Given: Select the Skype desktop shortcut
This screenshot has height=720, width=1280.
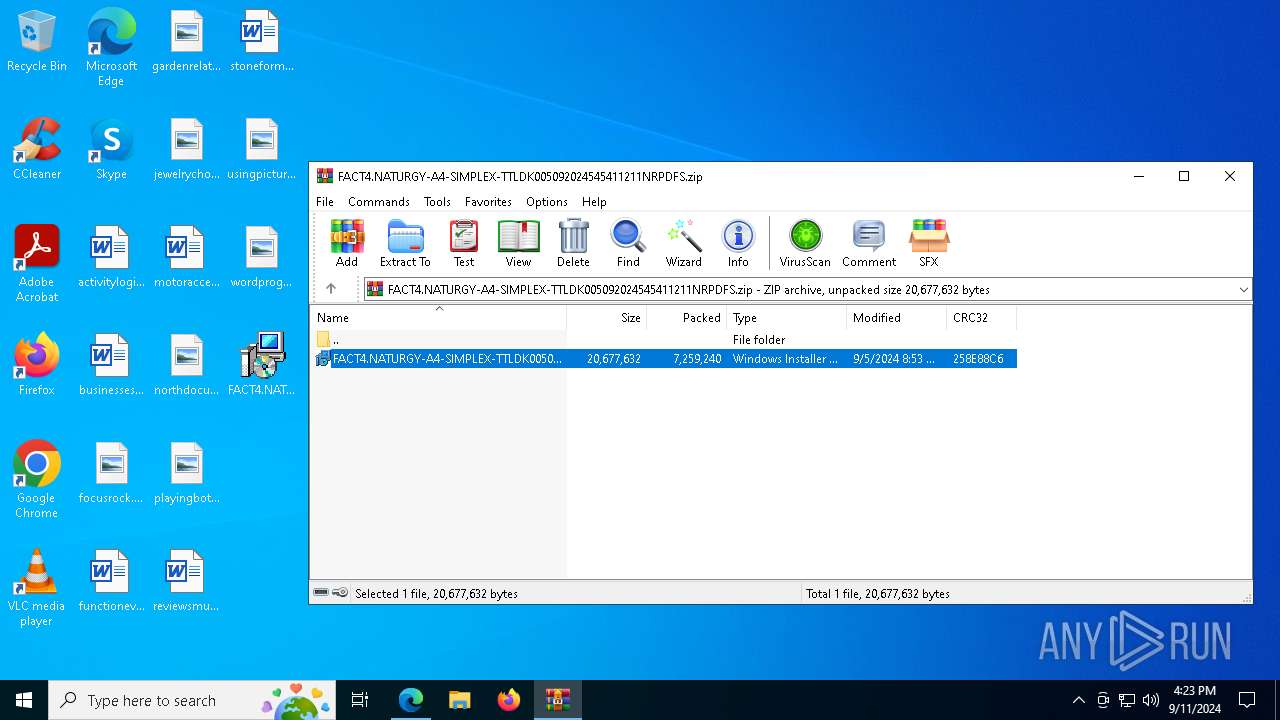Looking at the screenshot, I should pyautogui.click(x=111, y=149).
